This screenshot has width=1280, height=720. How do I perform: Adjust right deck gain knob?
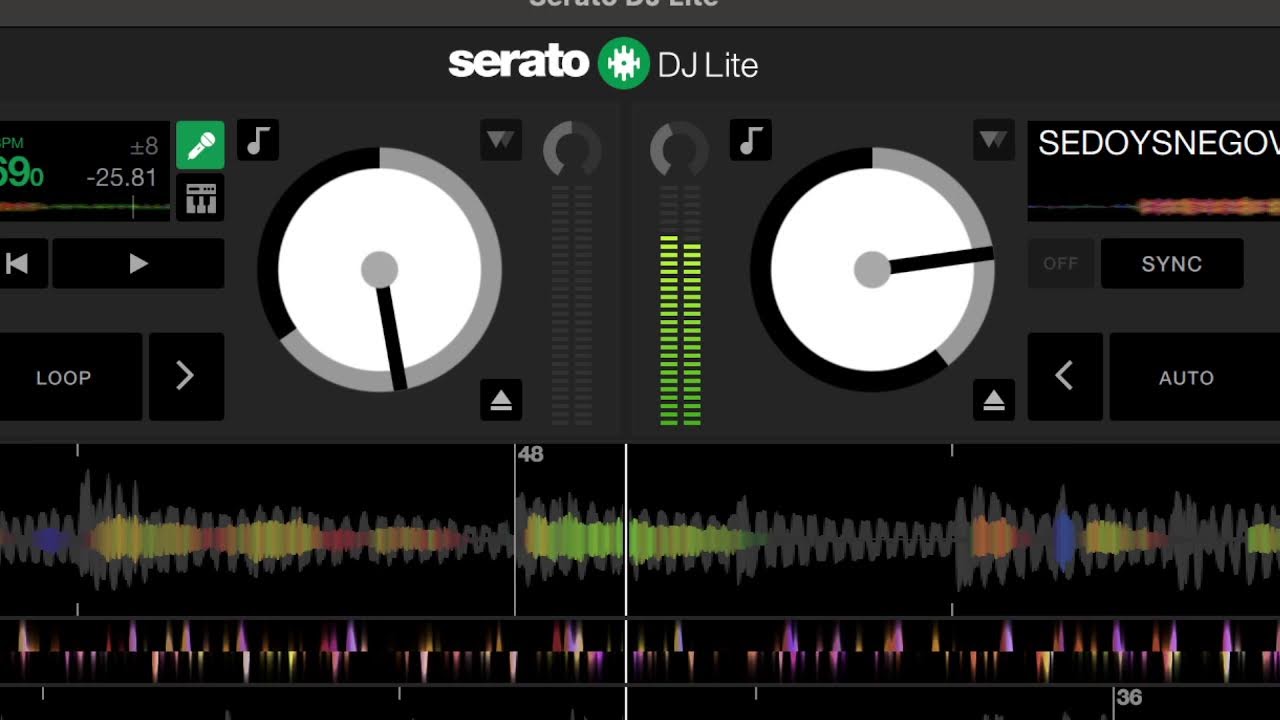(679, 151)
